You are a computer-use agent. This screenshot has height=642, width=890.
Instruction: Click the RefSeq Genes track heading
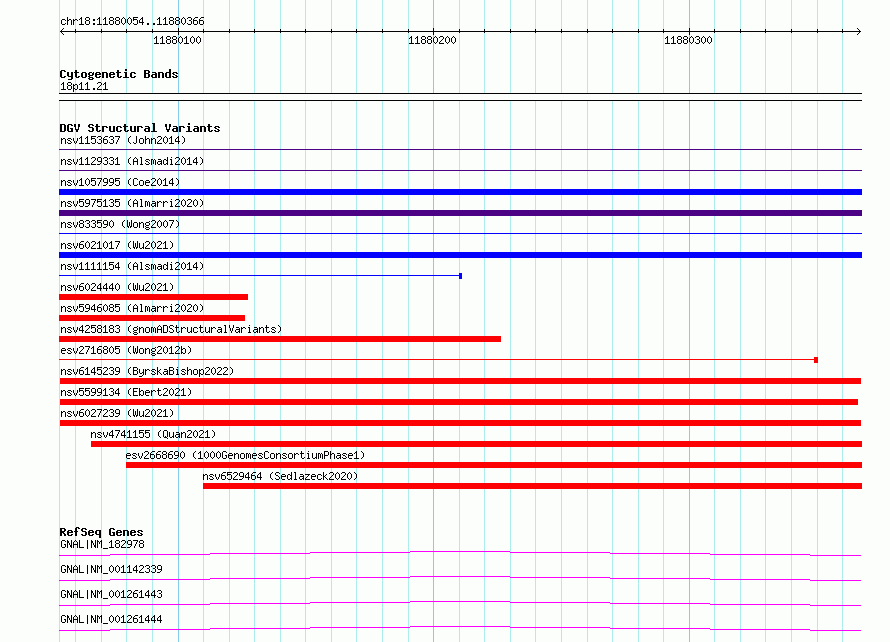pyautogui.click(x=101, y=532)
